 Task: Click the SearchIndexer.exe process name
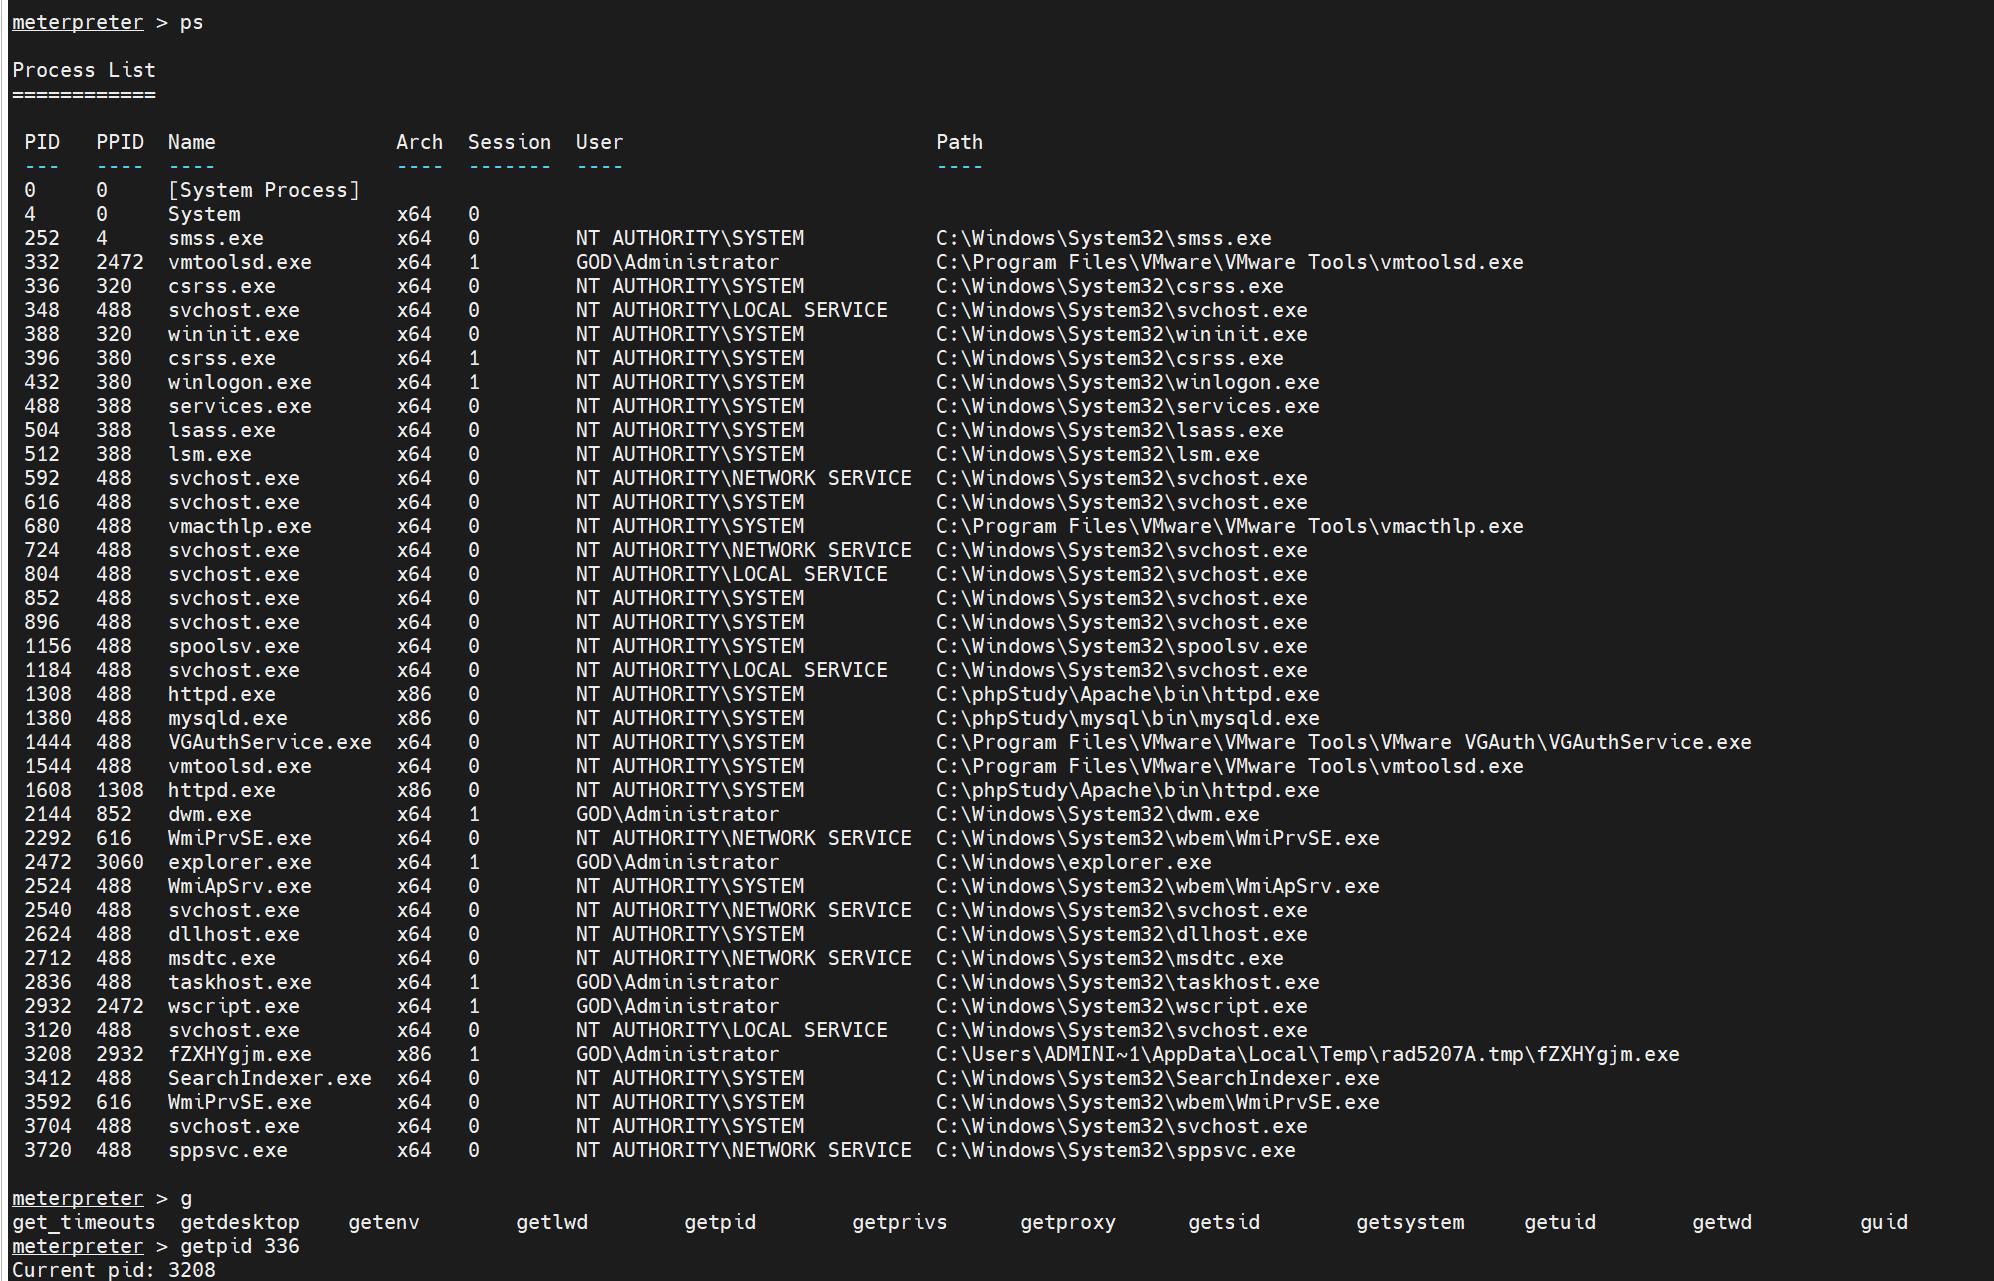pyautogui.click(x=269, y=1078)
